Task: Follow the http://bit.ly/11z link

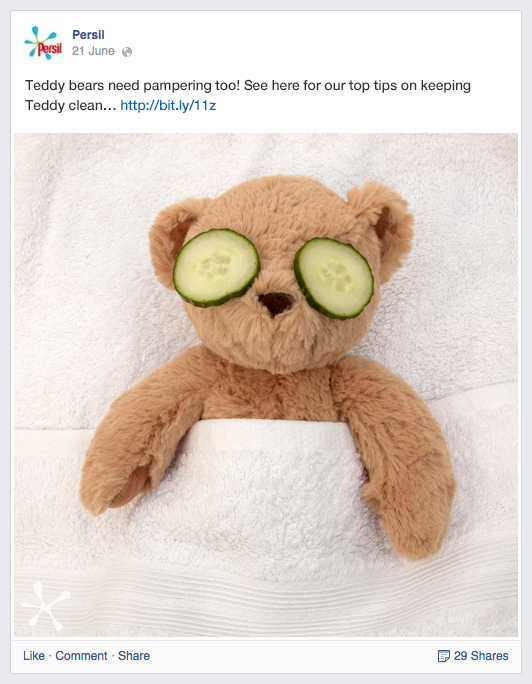Action: coord(168,106)
